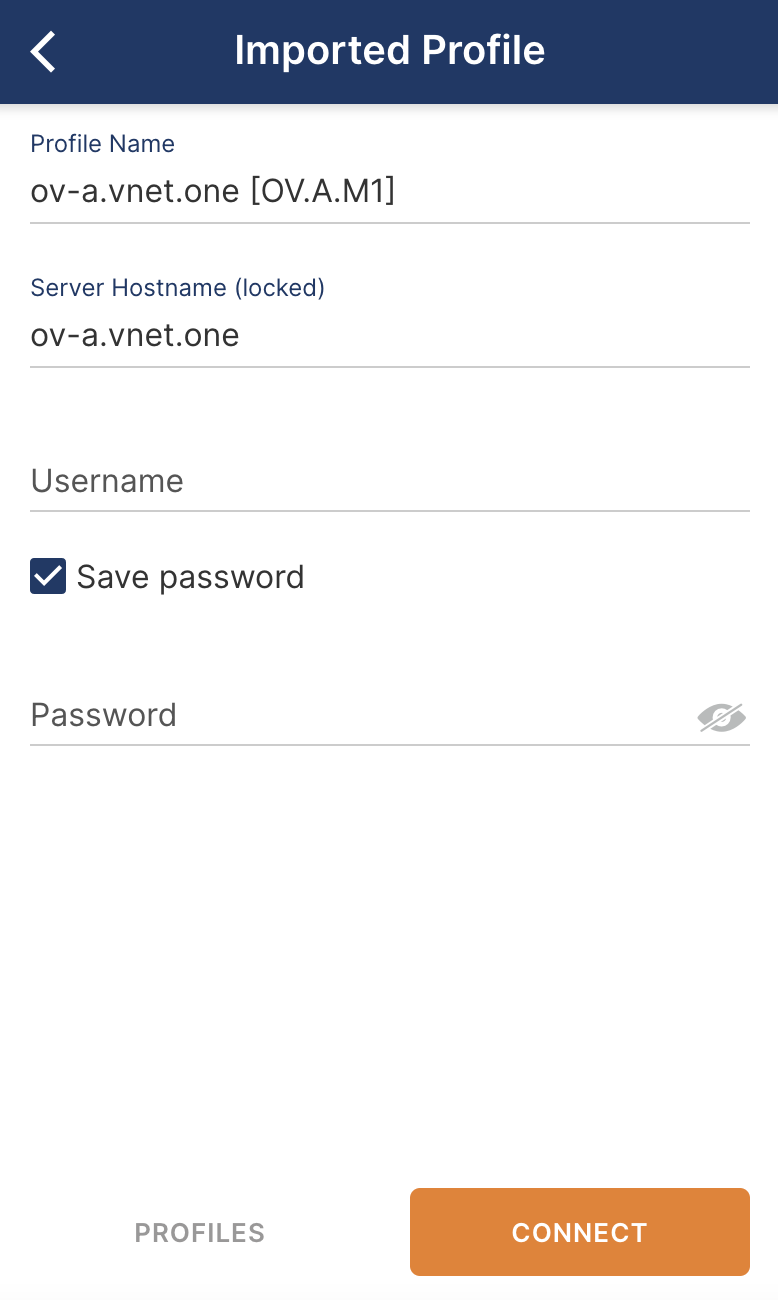Place cursor after [OV.A.M1] text
This screenshot has width=778, height=1300.
click(x=397, y=191)
